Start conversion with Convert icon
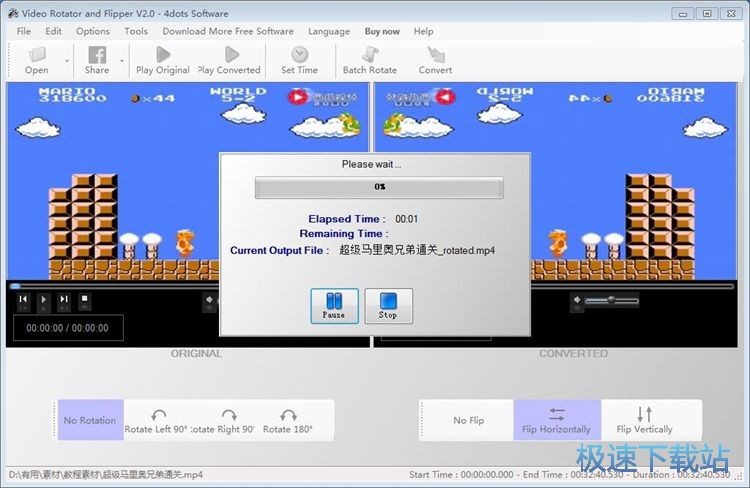Viewport: 750px width, 488px height. [435, 60]
